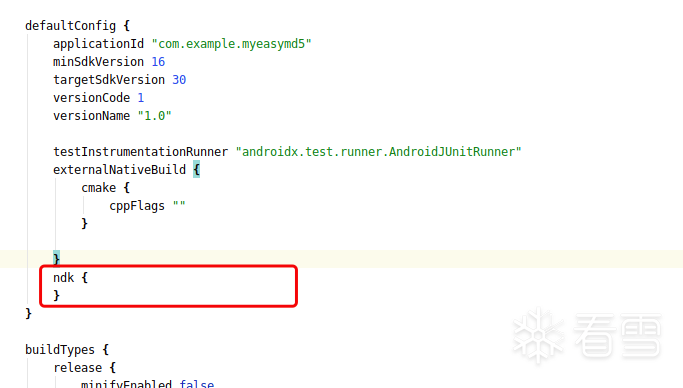Click the "androidx.test.runner.AndroidJUnitRunner" string

coord(379,152)
